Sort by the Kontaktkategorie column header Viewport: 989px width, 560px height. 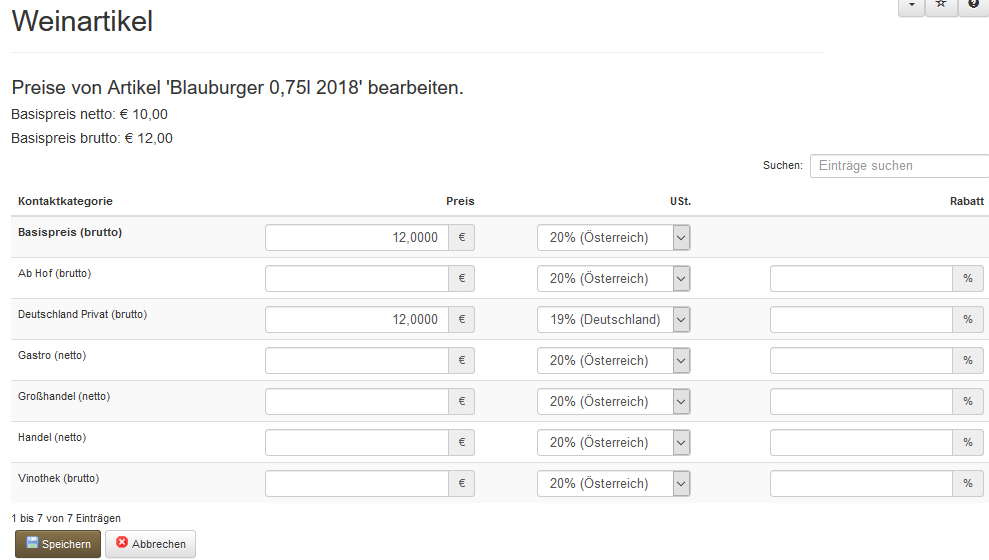[65, 202]
